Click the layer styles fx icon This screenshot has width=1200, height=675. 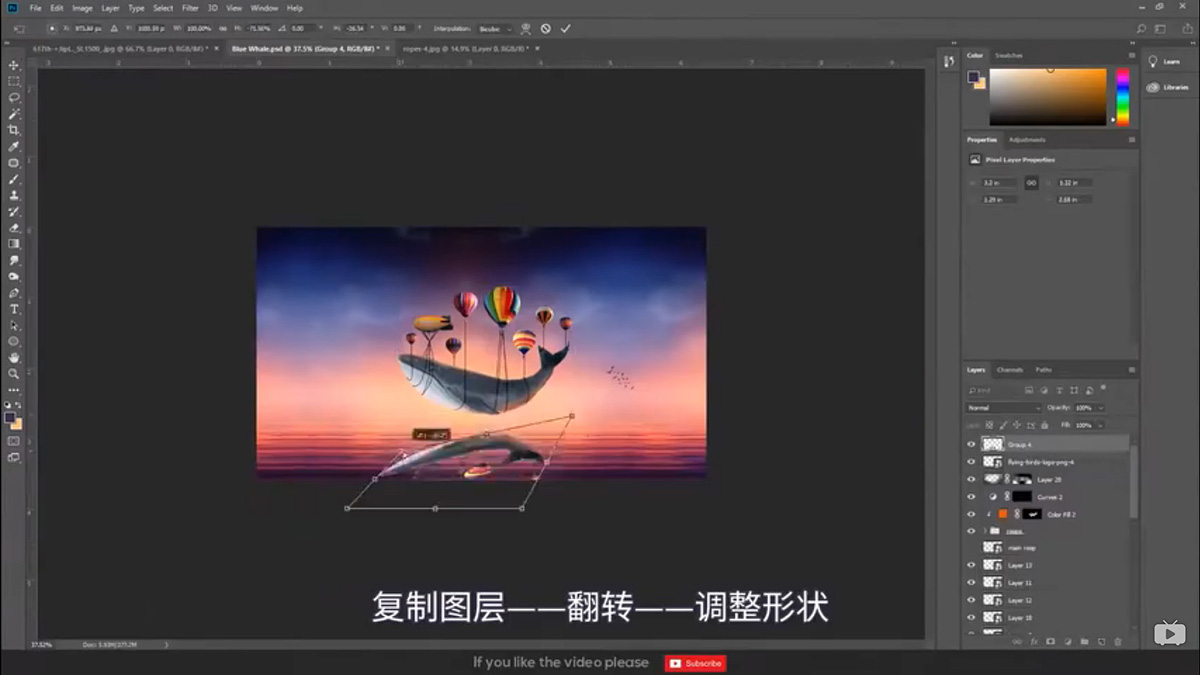[1034, 639]
